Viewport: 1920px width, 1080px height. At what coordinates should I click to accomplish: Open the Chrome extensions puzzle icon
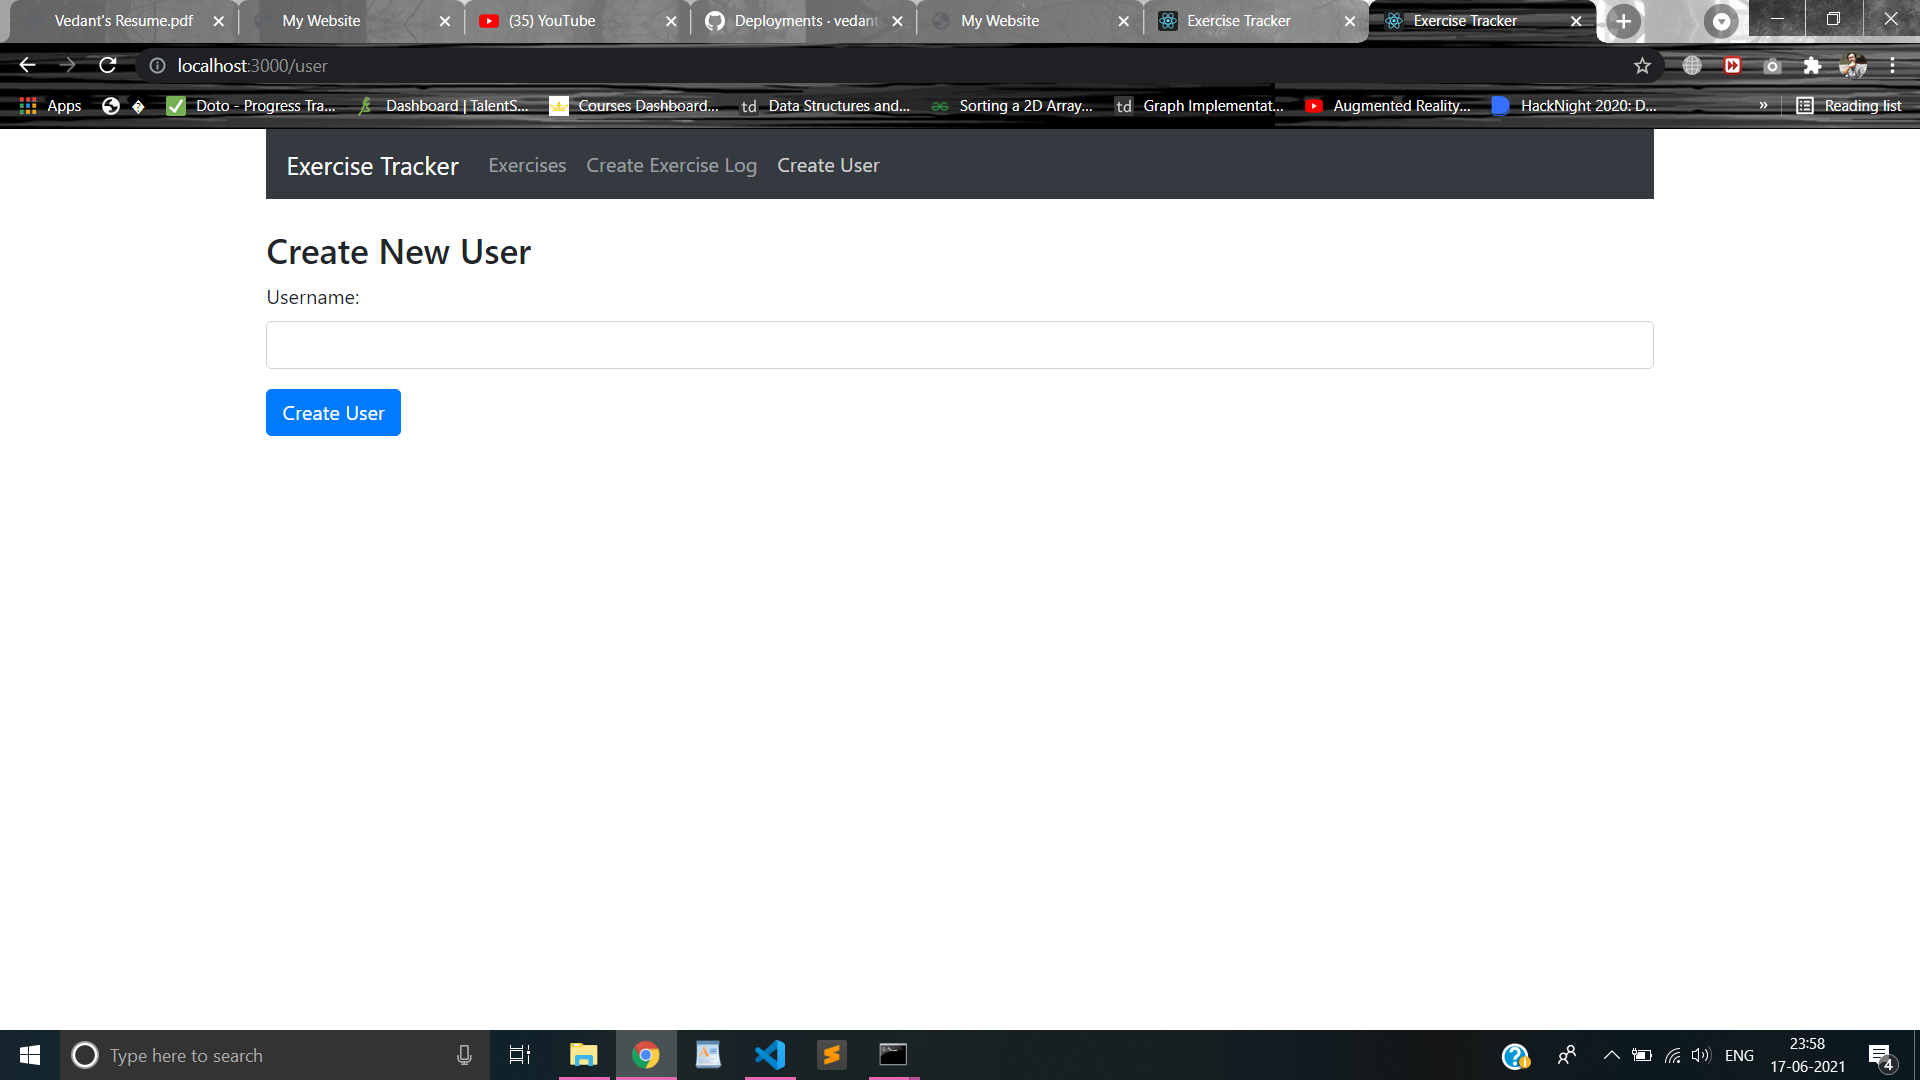[1812, 66]
